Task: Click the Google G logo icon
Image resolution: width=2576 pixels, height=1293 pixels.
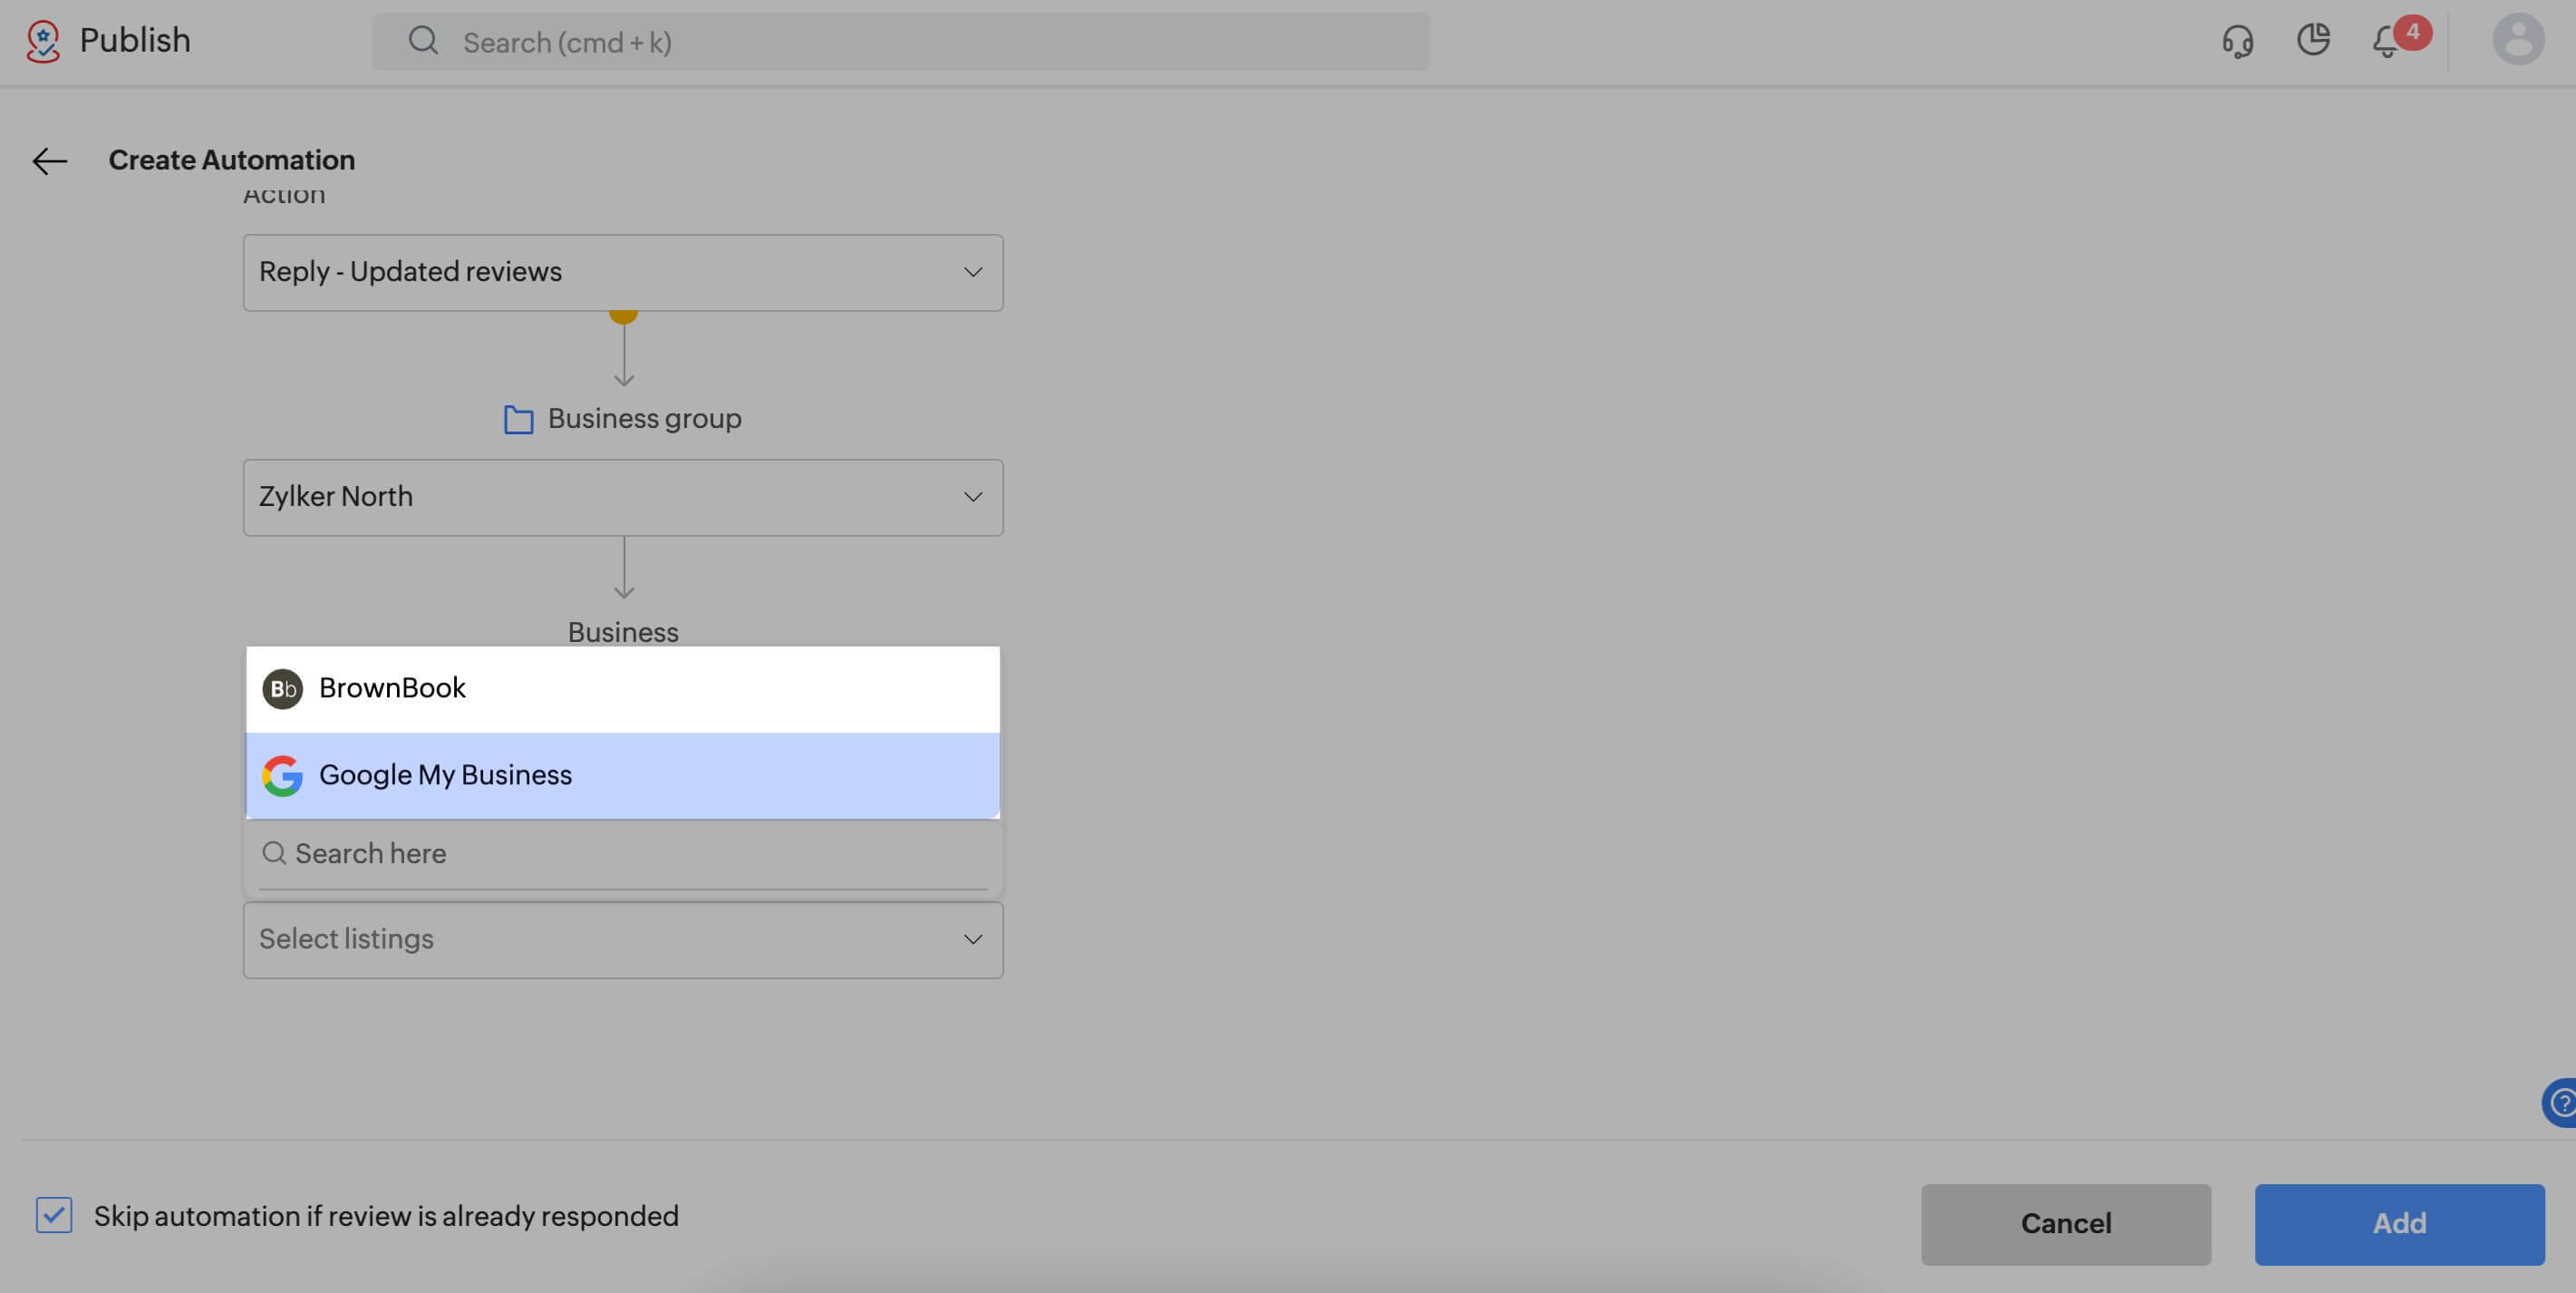Action: 282,776
